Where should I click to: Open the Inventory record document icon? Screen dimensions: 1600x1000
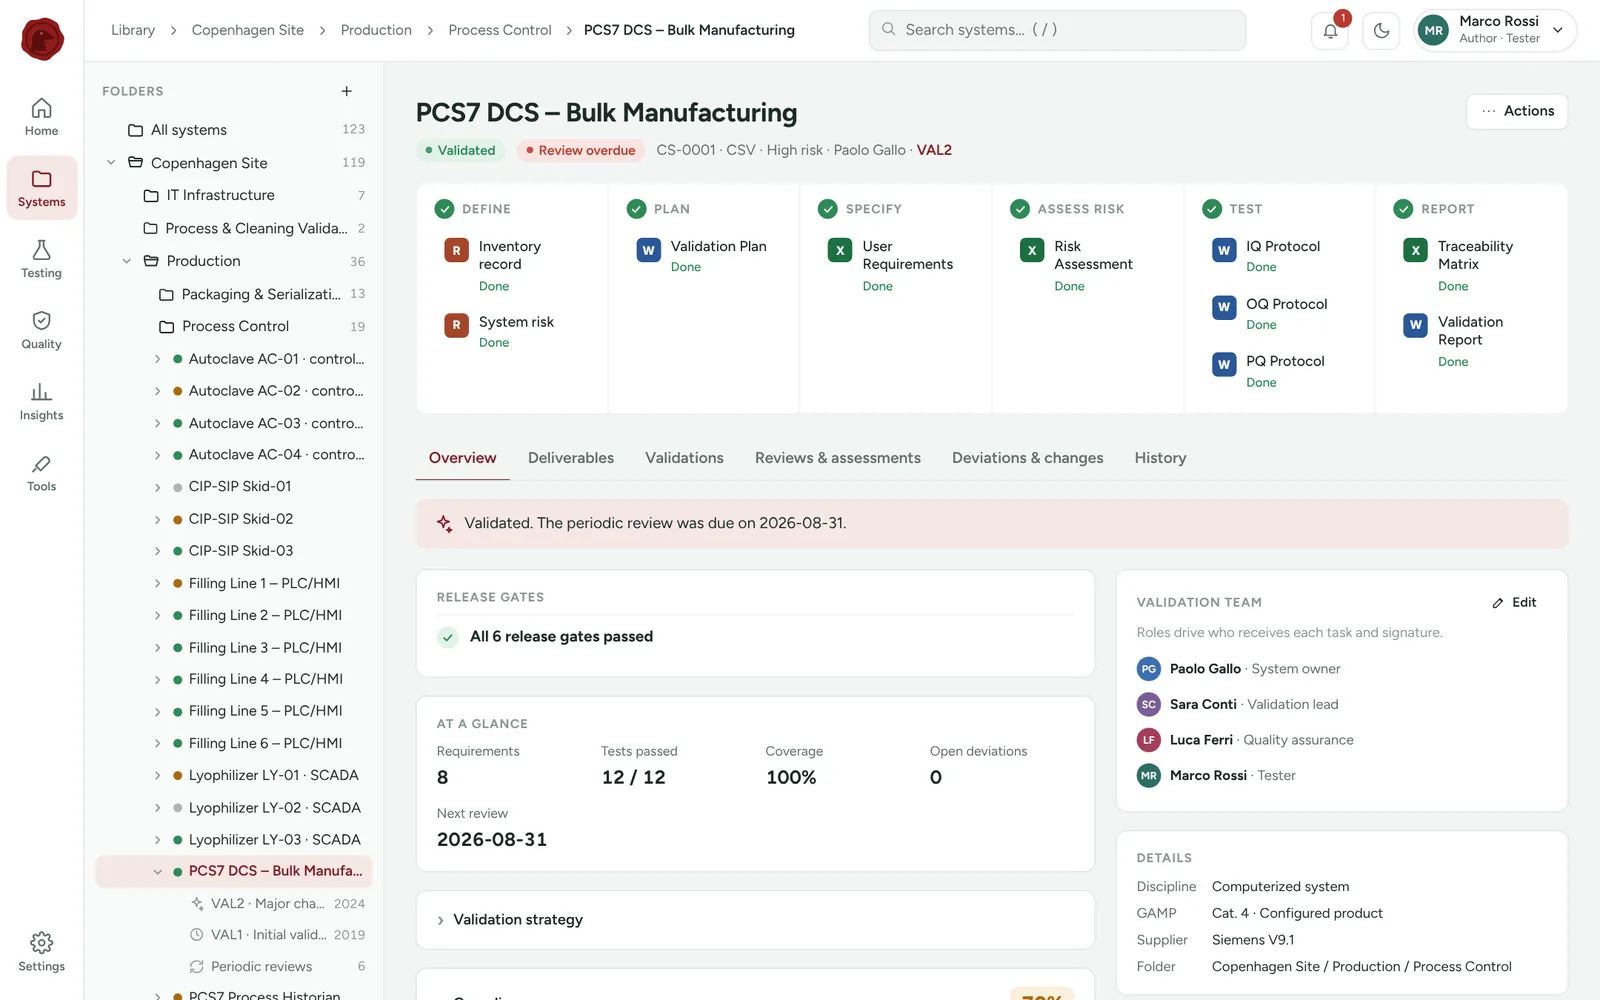pyautogui.click(x=456, y=250)
